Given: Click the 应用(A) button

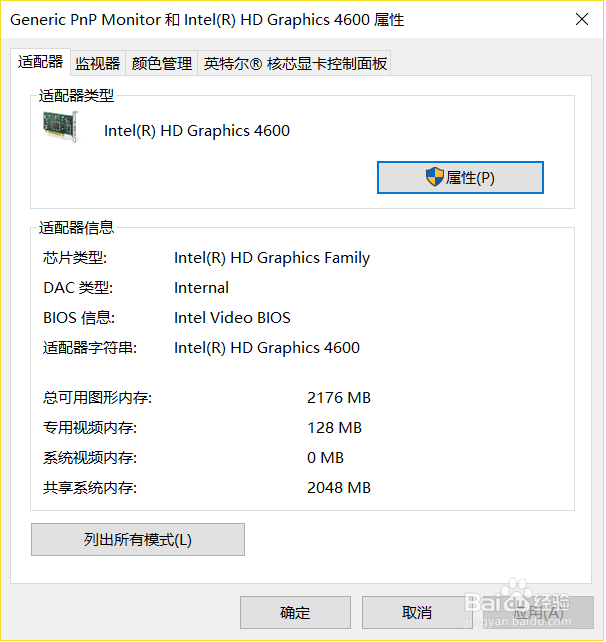Looking at the screenshot, I should pos(538,613).
